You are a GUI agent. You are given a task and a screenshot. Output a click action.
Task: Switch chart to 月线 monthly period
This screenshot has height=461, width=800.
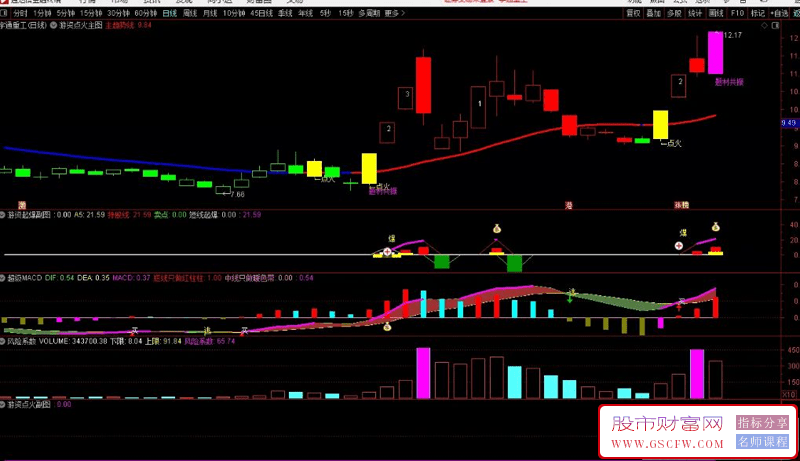tap(210, 13)
